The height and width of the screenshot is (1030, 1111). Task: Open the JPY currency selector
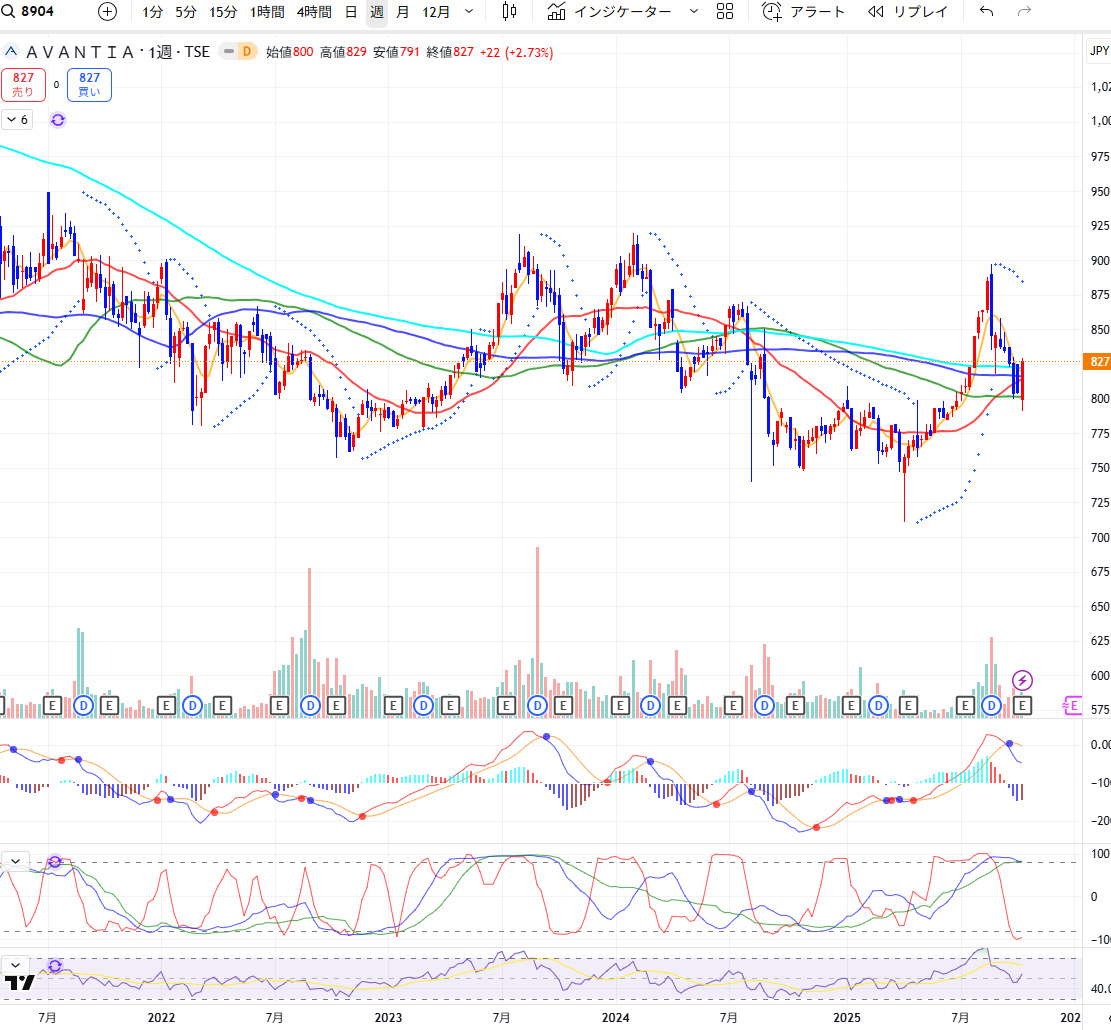tap(1099, 50)
